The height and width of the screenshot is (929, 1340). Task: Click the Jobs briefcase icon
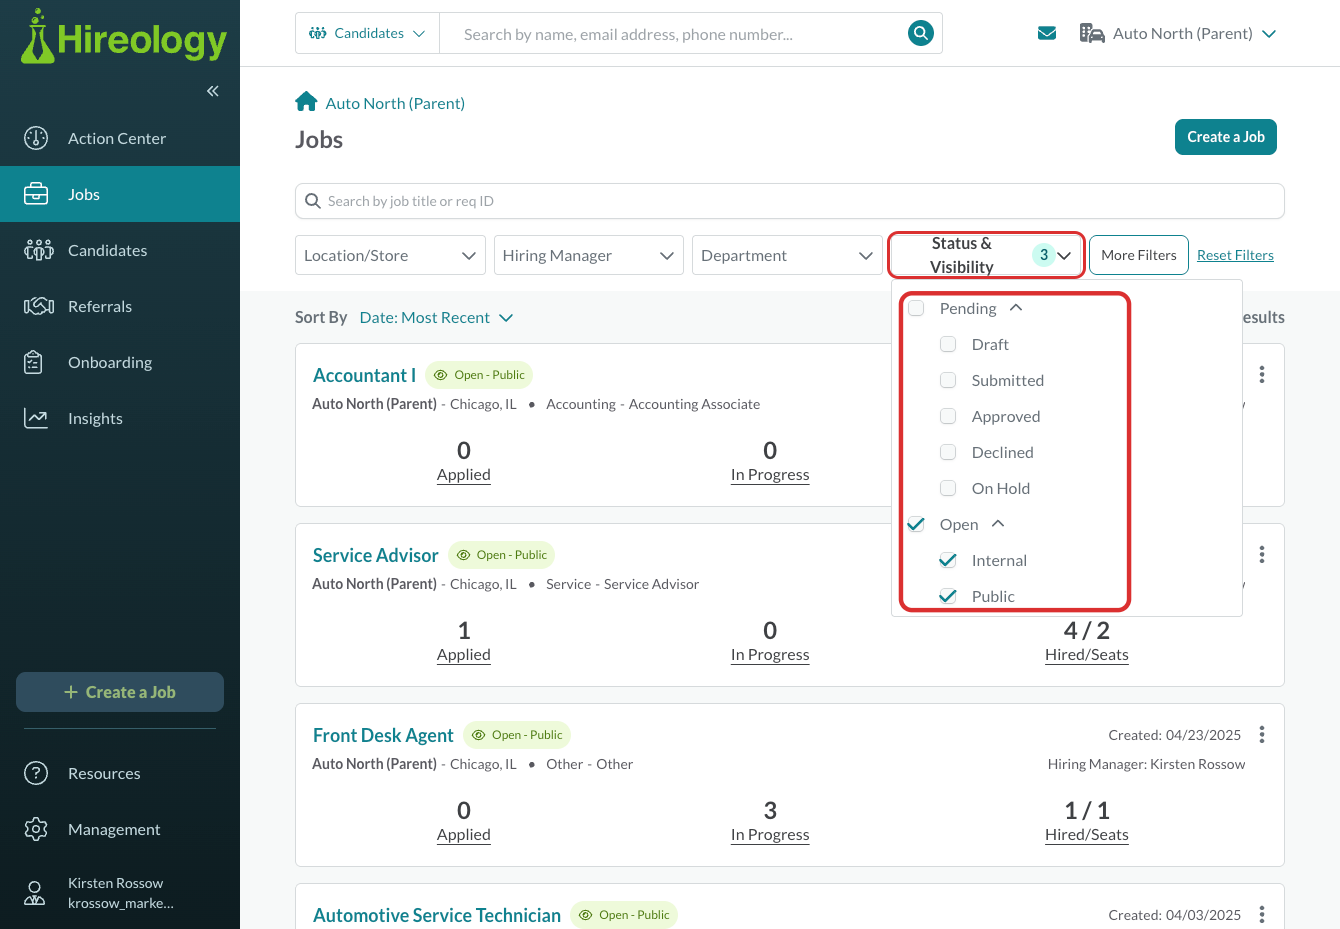coord(36,194)
